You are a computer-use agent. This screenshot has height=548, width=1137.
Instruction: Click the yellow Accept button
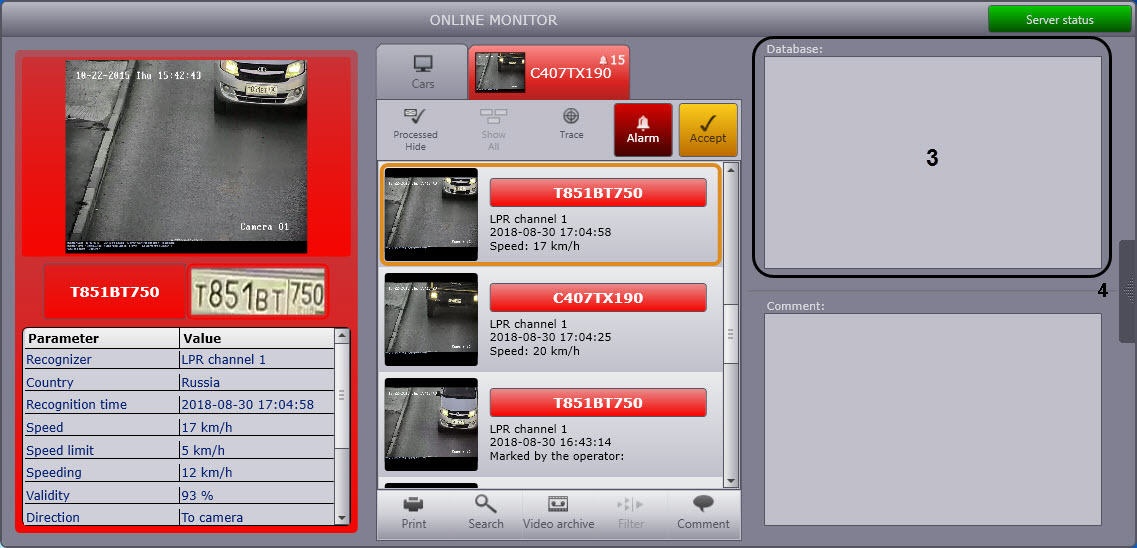[708, 130]
